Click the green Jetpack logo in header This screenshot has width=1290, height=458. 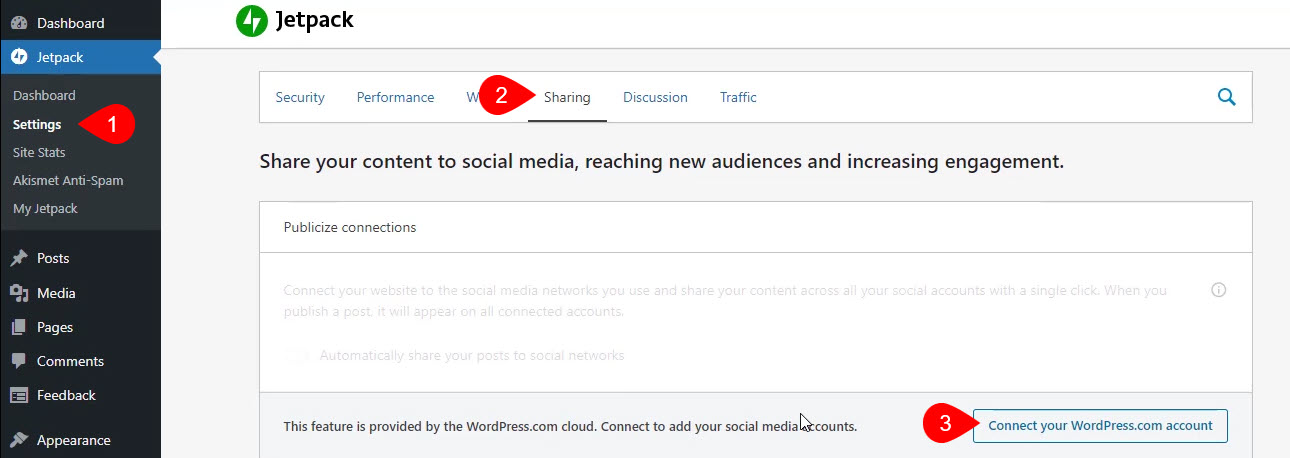tap(252, 20)
